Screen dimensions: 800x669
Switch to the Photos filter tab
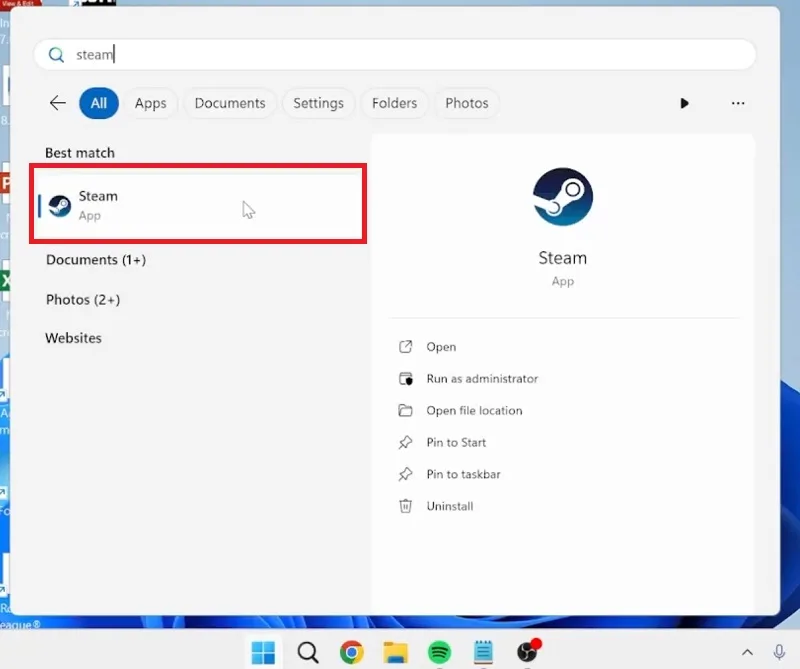coord(467,103)
